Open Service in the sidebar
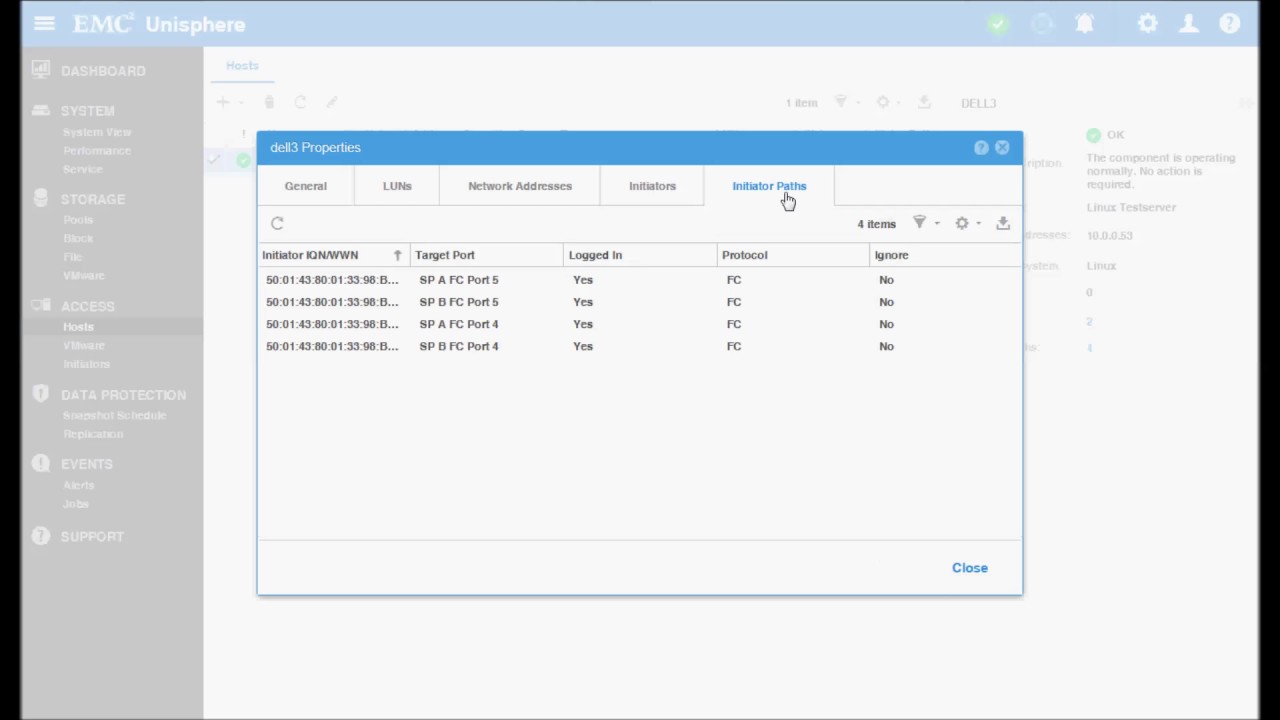The height and width of the screenshot is (720, 1280). (82, 170)
